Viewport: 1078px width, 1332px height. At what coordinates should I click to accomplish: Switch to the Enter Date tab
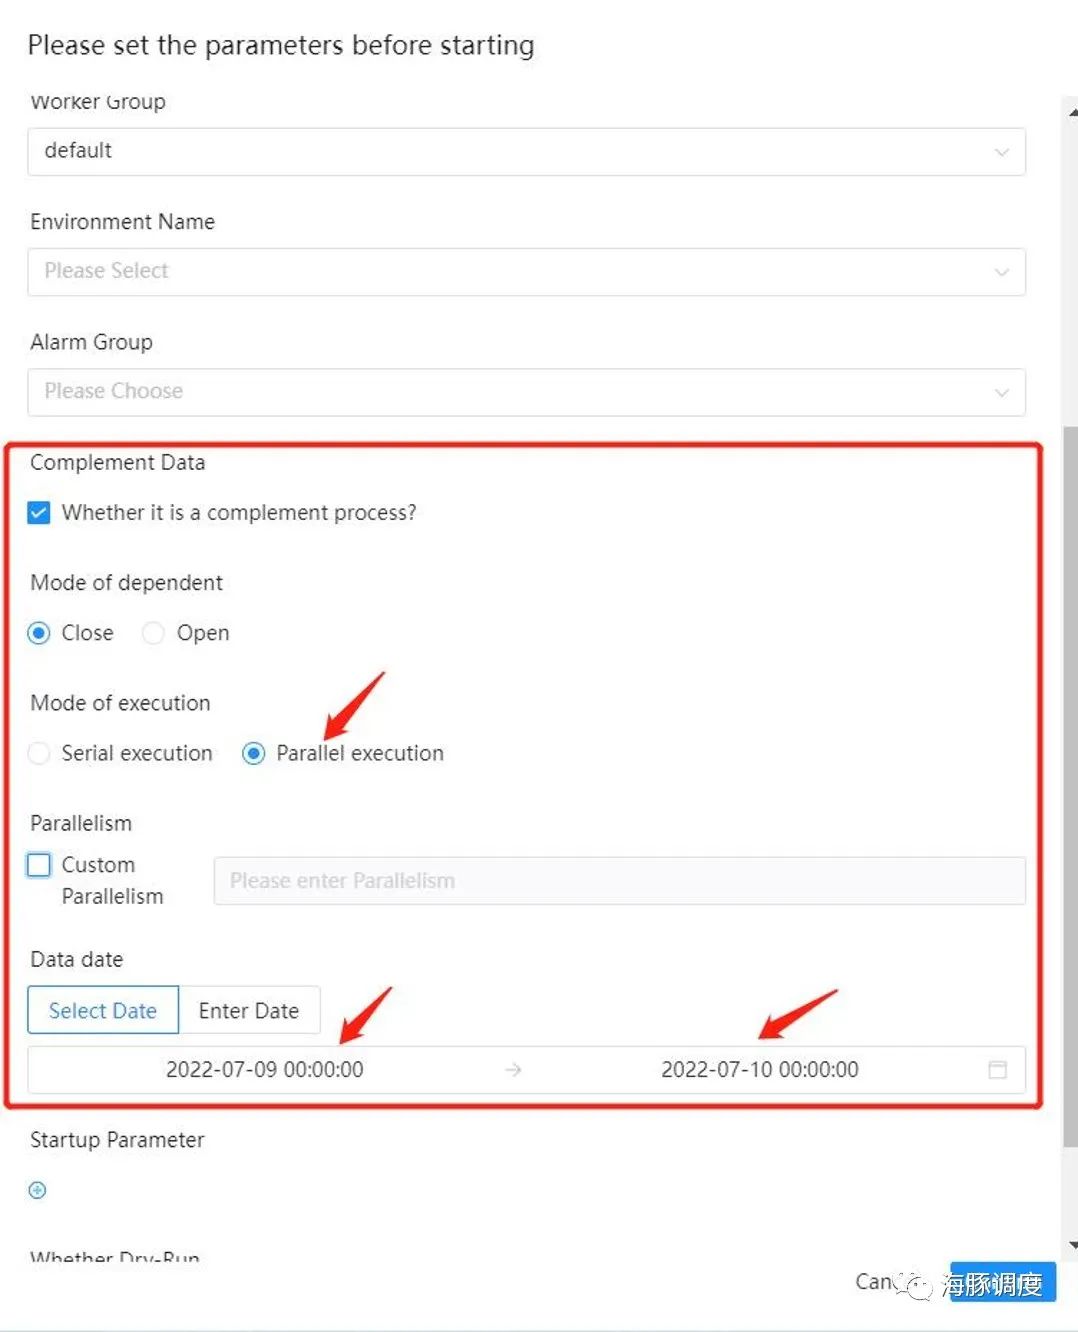249,1010
